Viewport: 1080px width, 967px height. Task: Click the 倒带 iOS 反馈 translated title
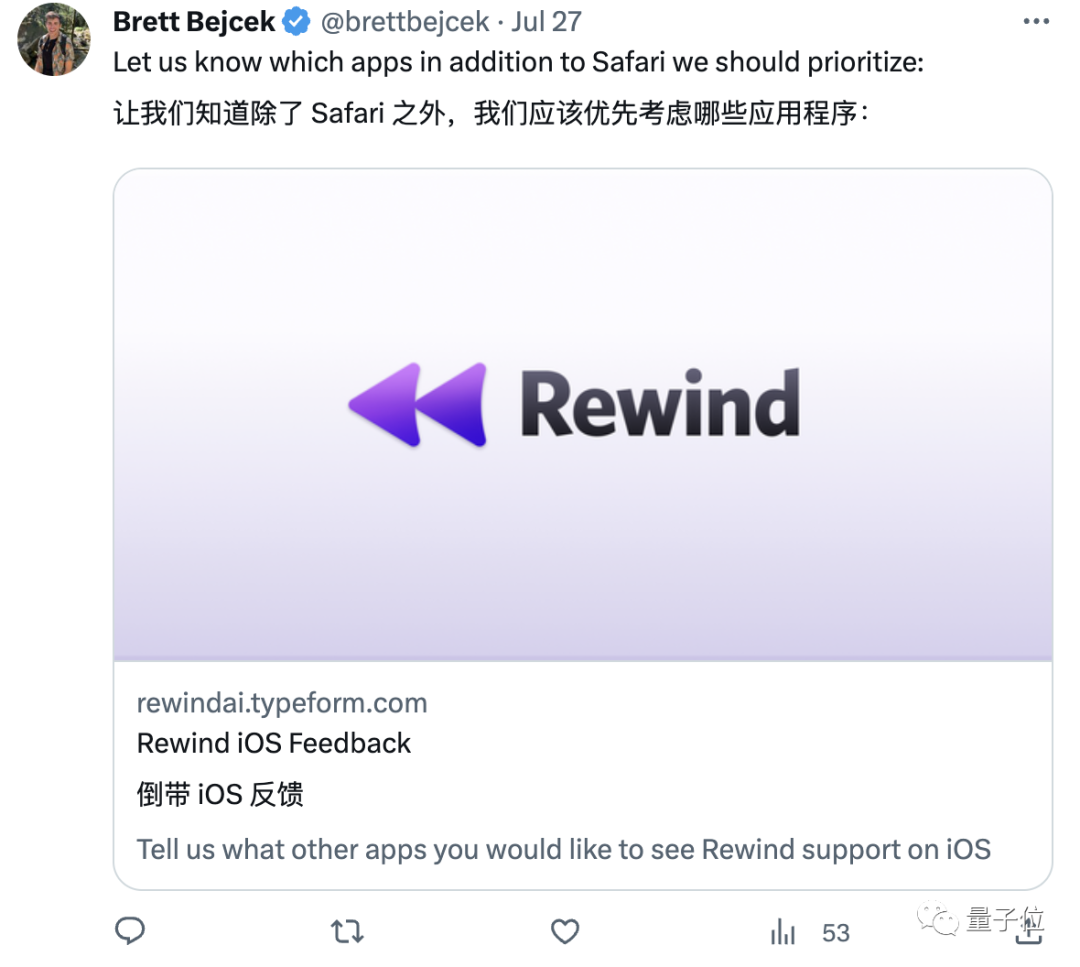[x=220, y=795]
